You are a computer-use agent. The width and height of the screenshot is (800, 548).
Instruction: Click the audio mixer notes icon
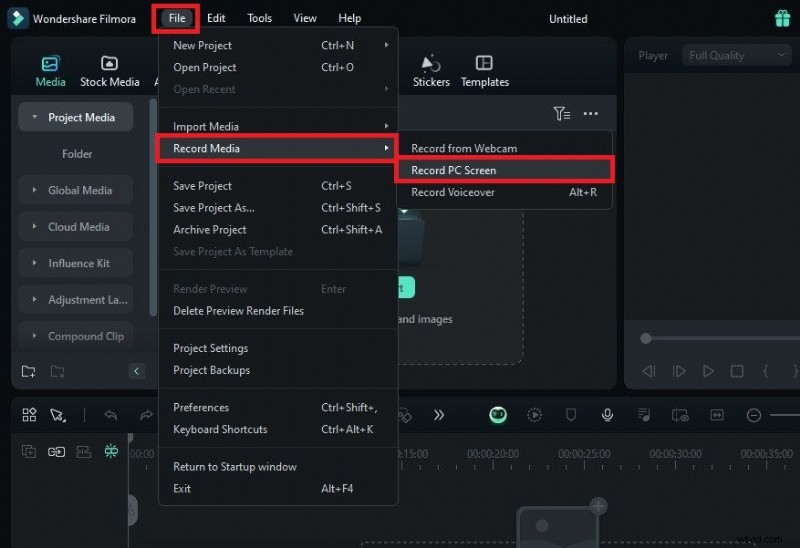(644, 415)
